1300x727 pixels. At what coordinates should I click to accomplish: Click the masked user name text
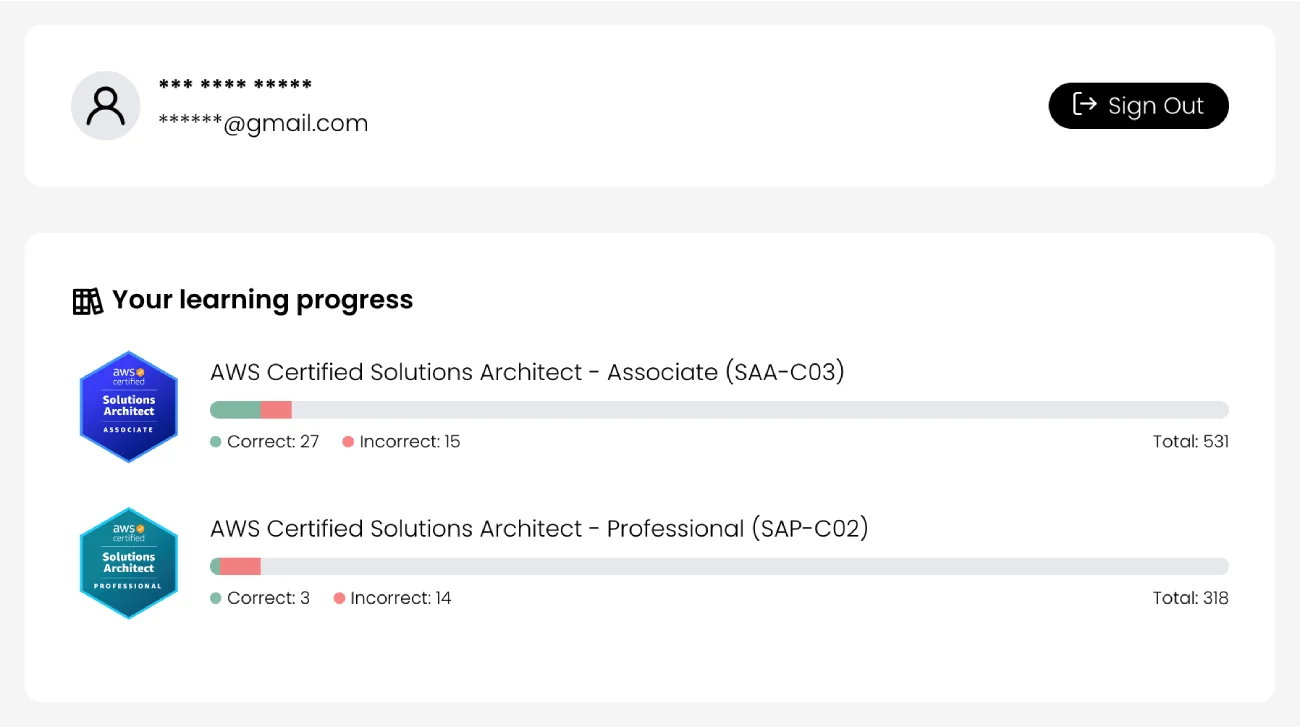point(235,86)
